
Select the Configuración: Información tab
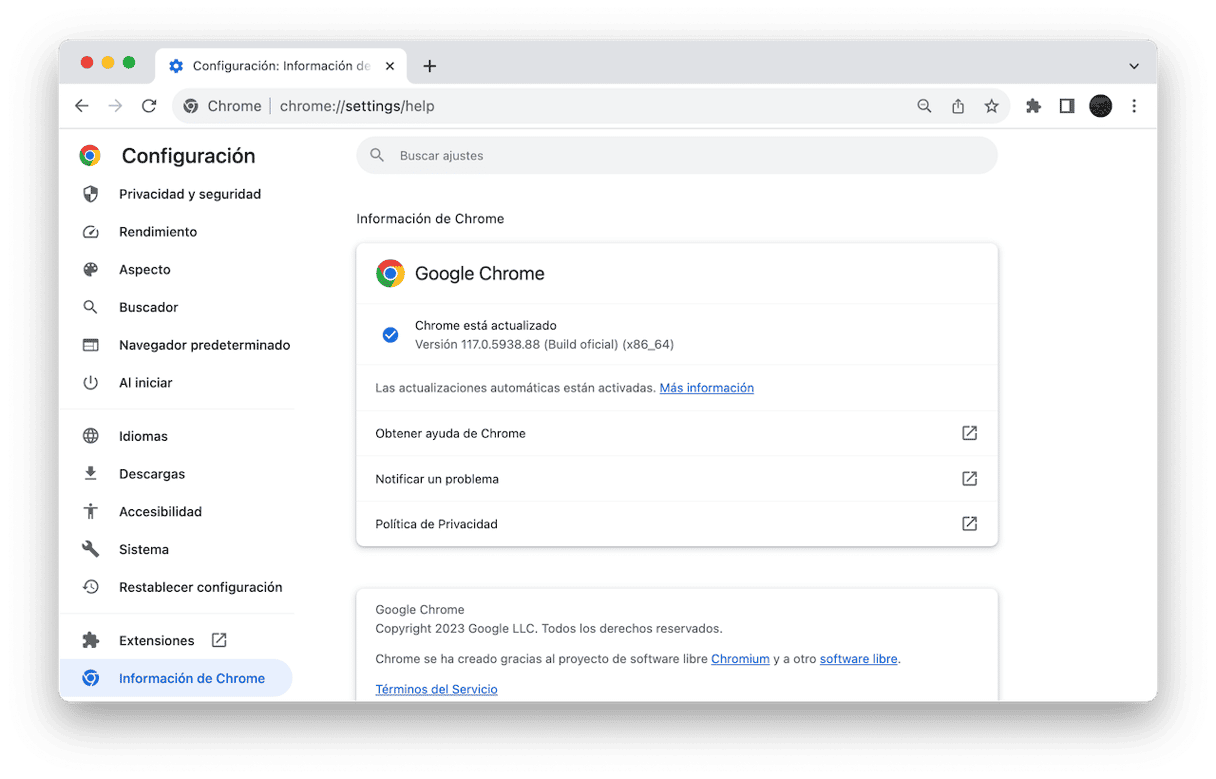coord(282,66)
